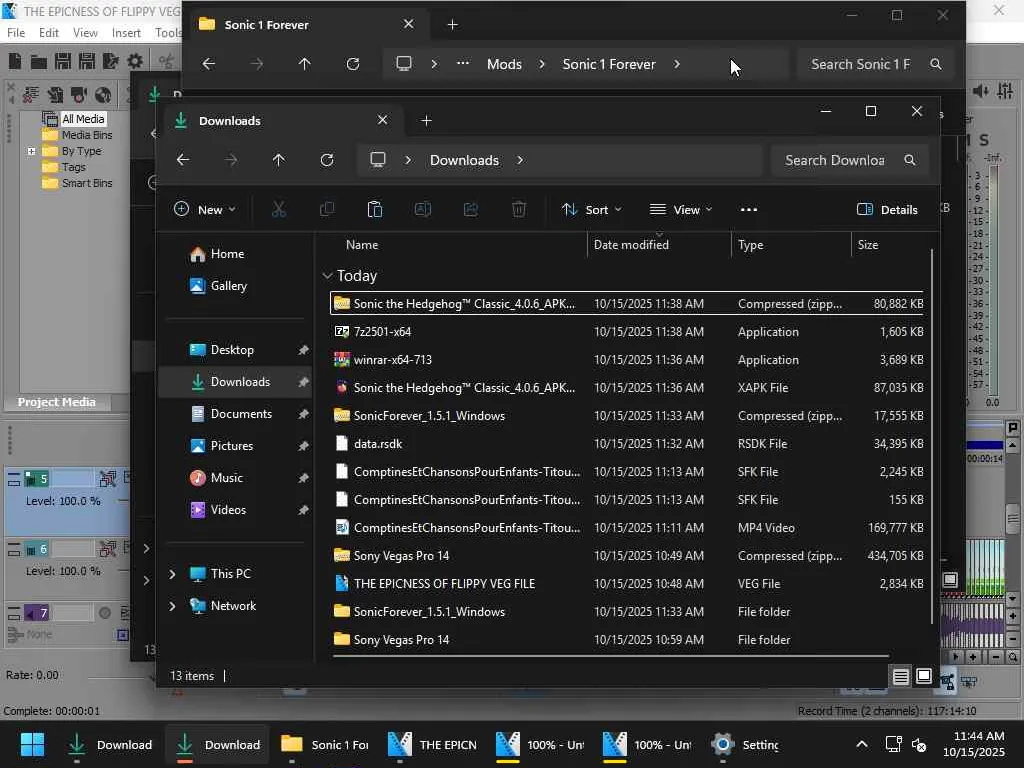This screenshot has width=1024, height=768.
Task: Click the Cut icon in Downloads toolbar
Action: pyautogui.click(x=279, y=210)
